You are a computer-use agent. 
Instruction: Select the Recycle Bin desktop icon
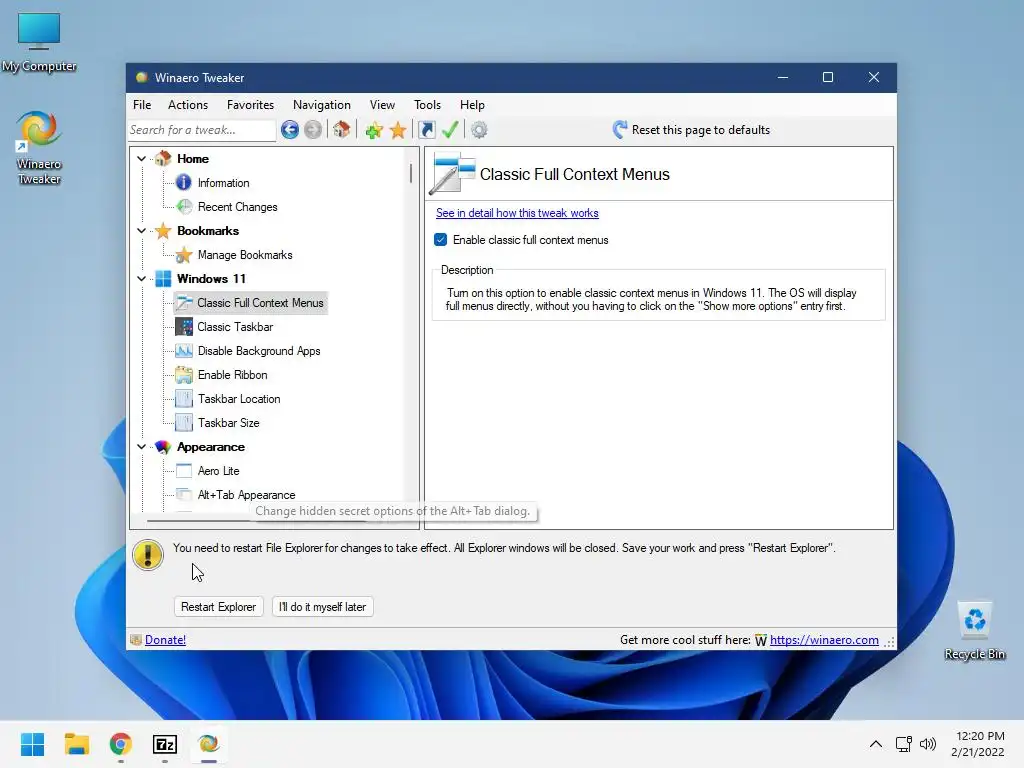974,631
